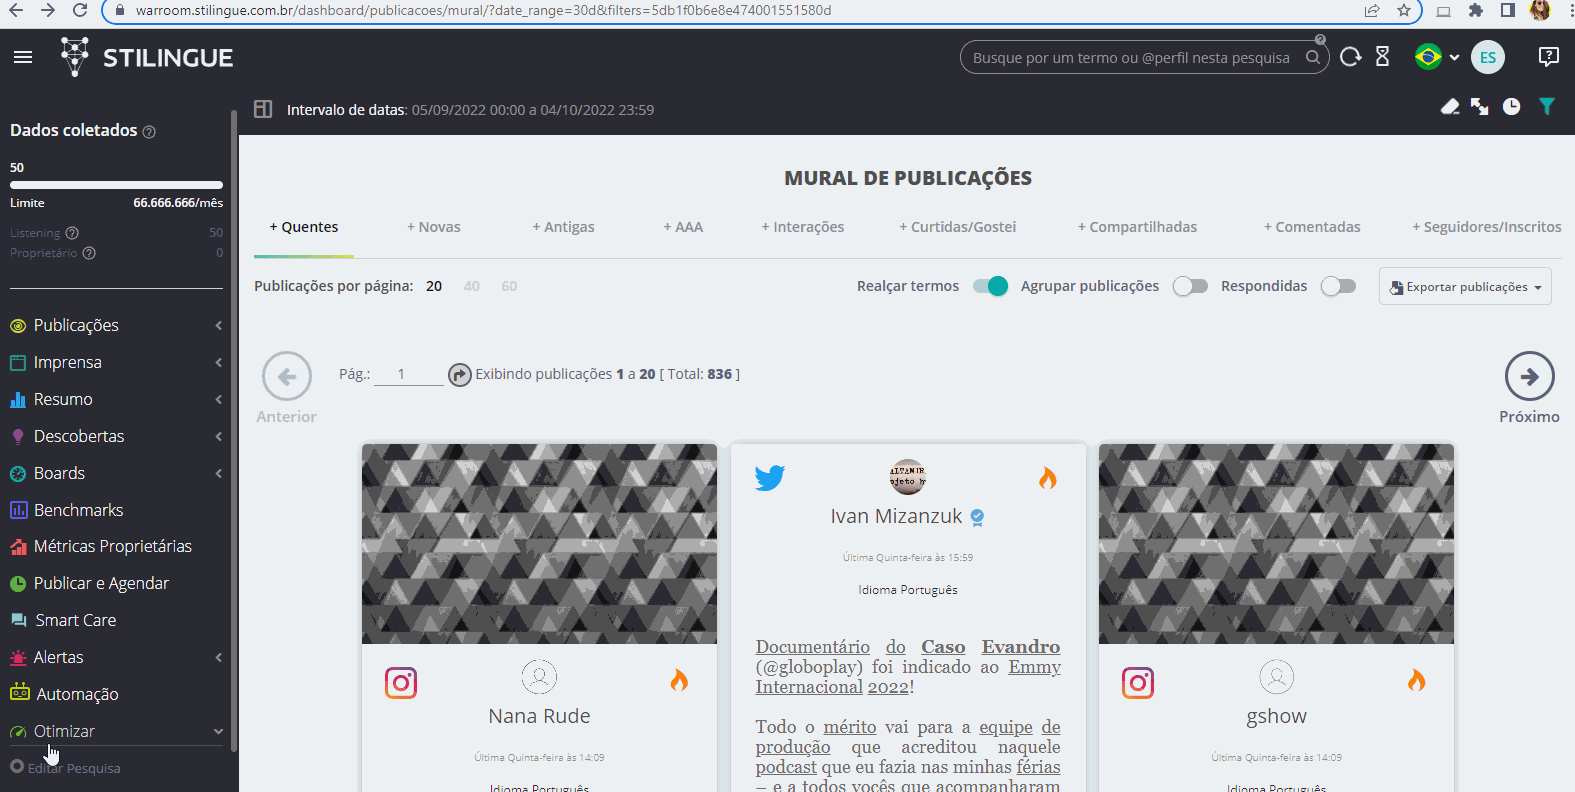This screenshot has width=1575, height=792.
Task: Click the refresh icon beside search box
Action: 1350,57
